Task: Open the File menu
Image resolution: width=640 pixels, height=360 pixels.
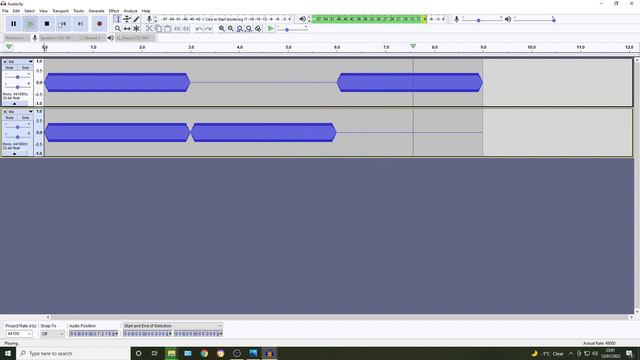Action: point(5,11)
